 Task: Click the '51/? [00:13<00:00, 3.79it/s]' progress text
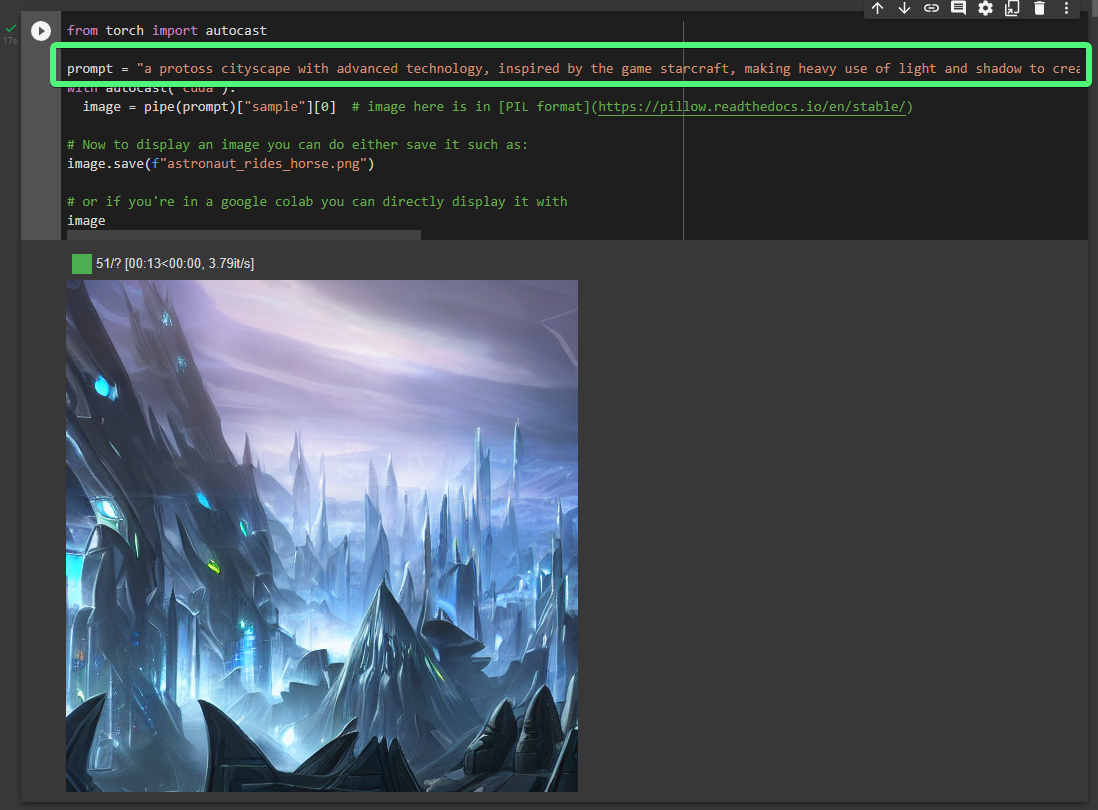pyautogui.click(x=175, y=264)
